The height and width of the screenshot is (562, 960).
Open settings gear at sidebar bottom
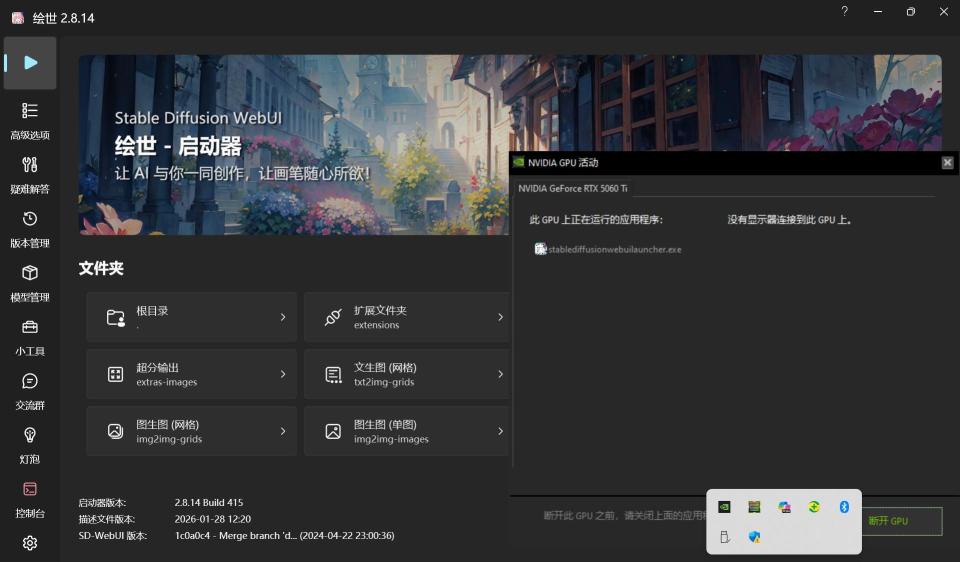30,543
